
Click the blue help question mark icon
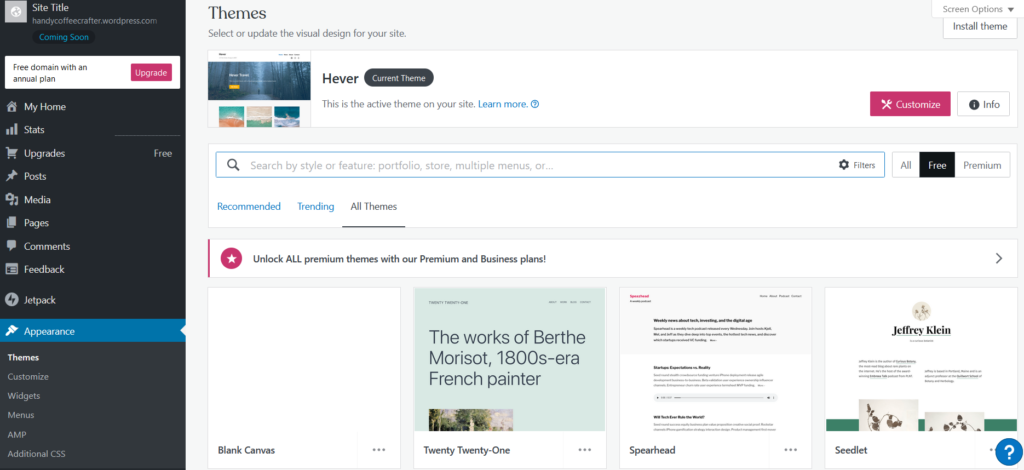click(1009, 451)
